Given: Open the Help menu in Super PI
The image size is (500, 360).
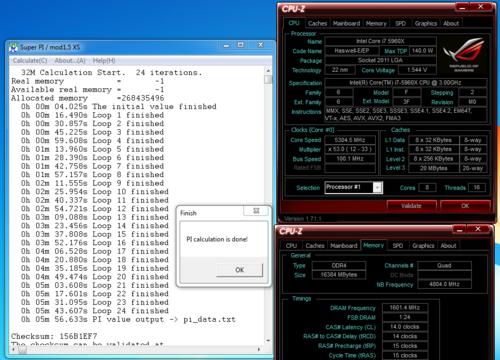Looking at the screenshot, I should pos(104,60).
